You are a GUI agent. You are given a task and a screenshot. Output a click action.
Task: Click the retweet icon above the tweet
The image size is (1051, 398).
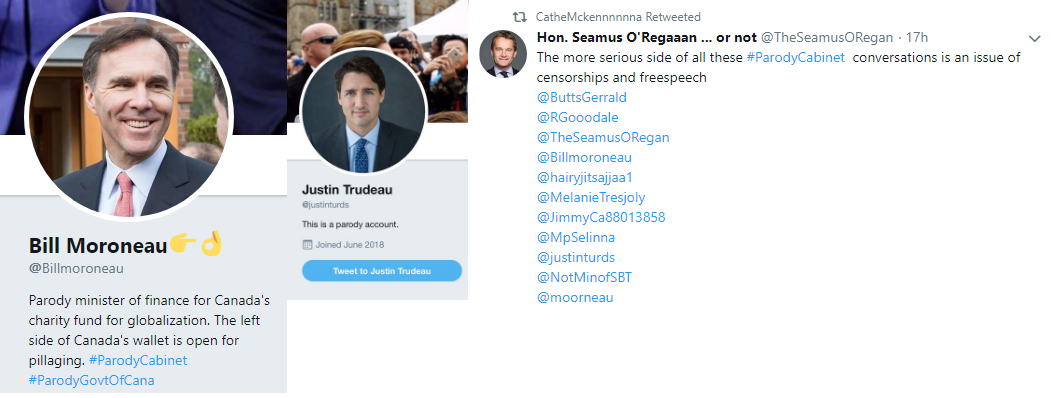pyautogui.click(x=519, y=17)
